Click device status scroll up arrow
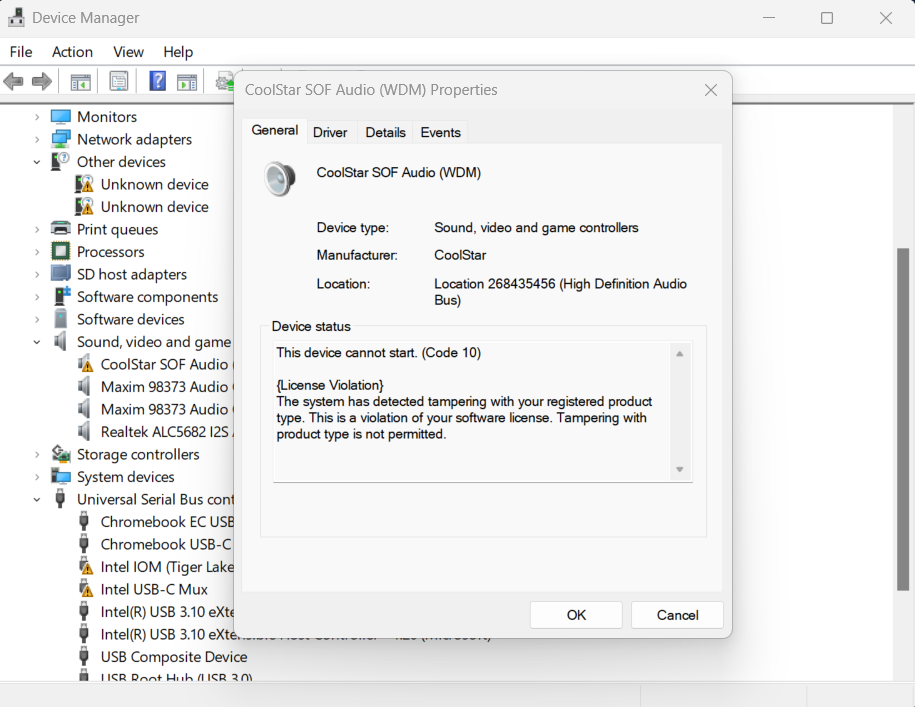This screenshot has width=915, height=707. pos(679,354)
